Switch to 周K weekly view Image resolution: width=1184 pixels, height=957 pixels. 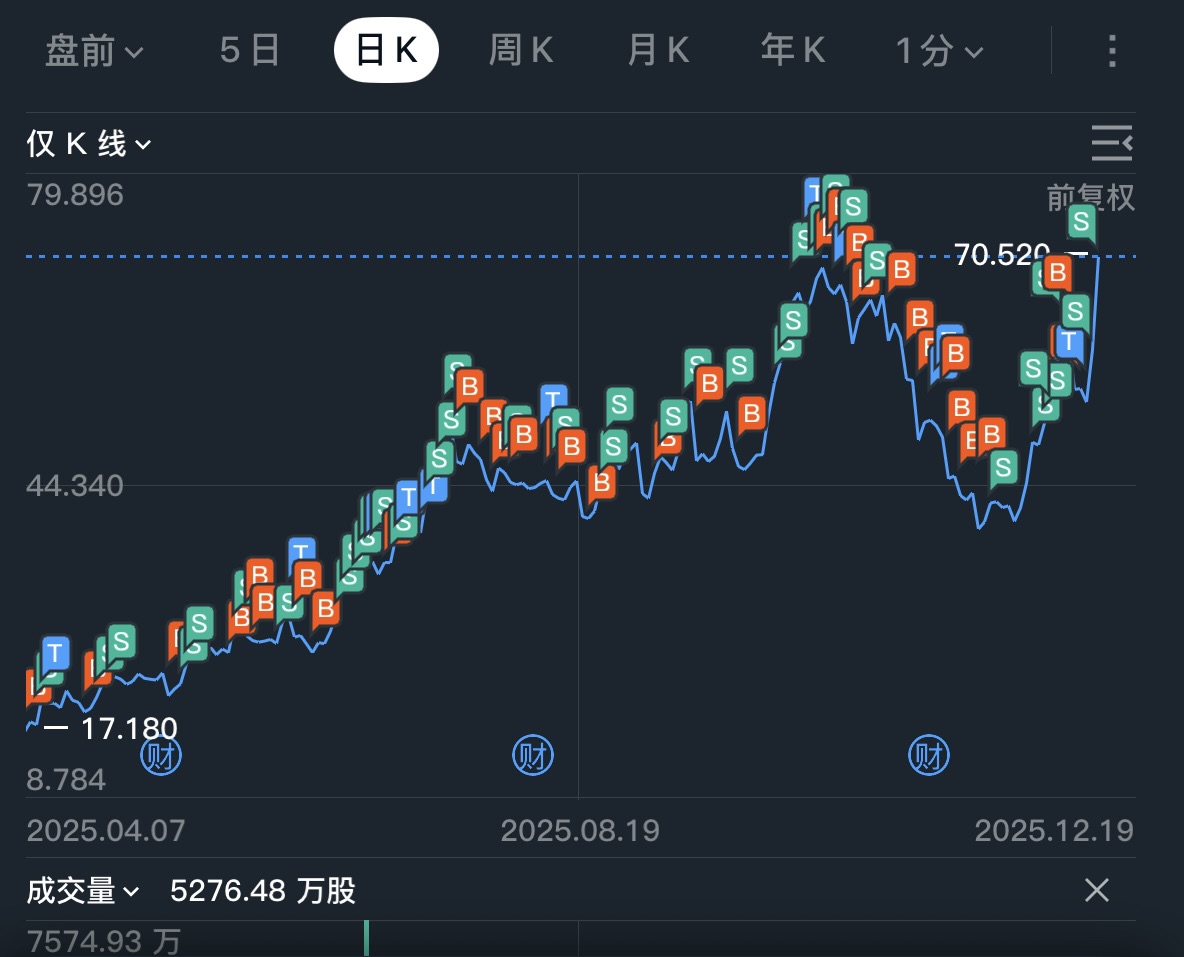[x=521, y=51]
